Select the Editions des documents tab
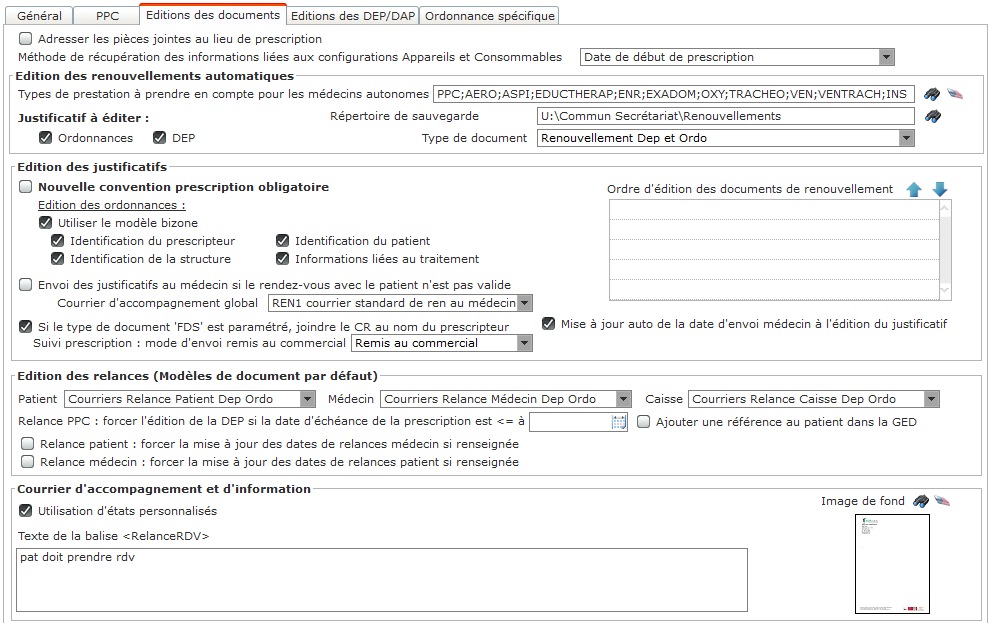This screenshot has width=991, height=623. tap(212, 15)
